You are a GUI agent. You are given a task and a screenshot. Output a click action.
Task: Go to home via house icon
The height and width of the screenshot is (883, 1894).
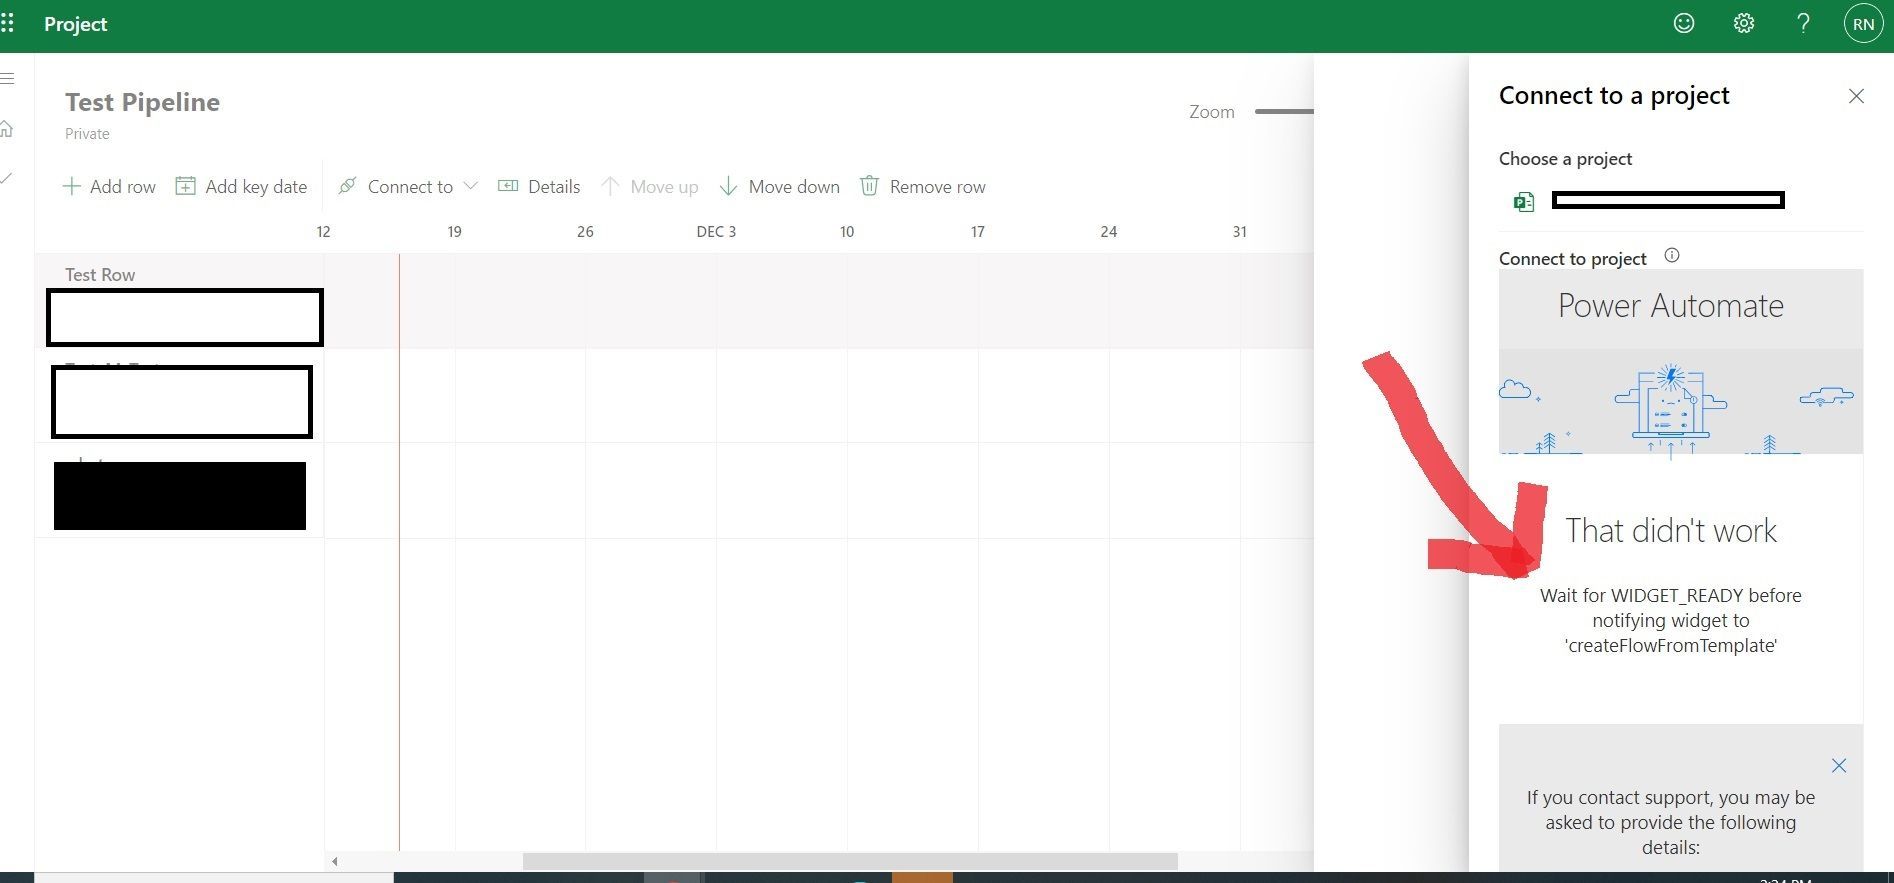pyautogui.click(x=7, y=129)
